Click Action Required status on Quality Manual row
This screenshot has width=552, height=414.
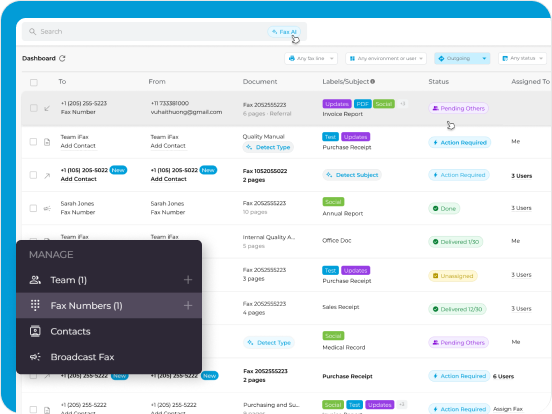click(460, 143)
